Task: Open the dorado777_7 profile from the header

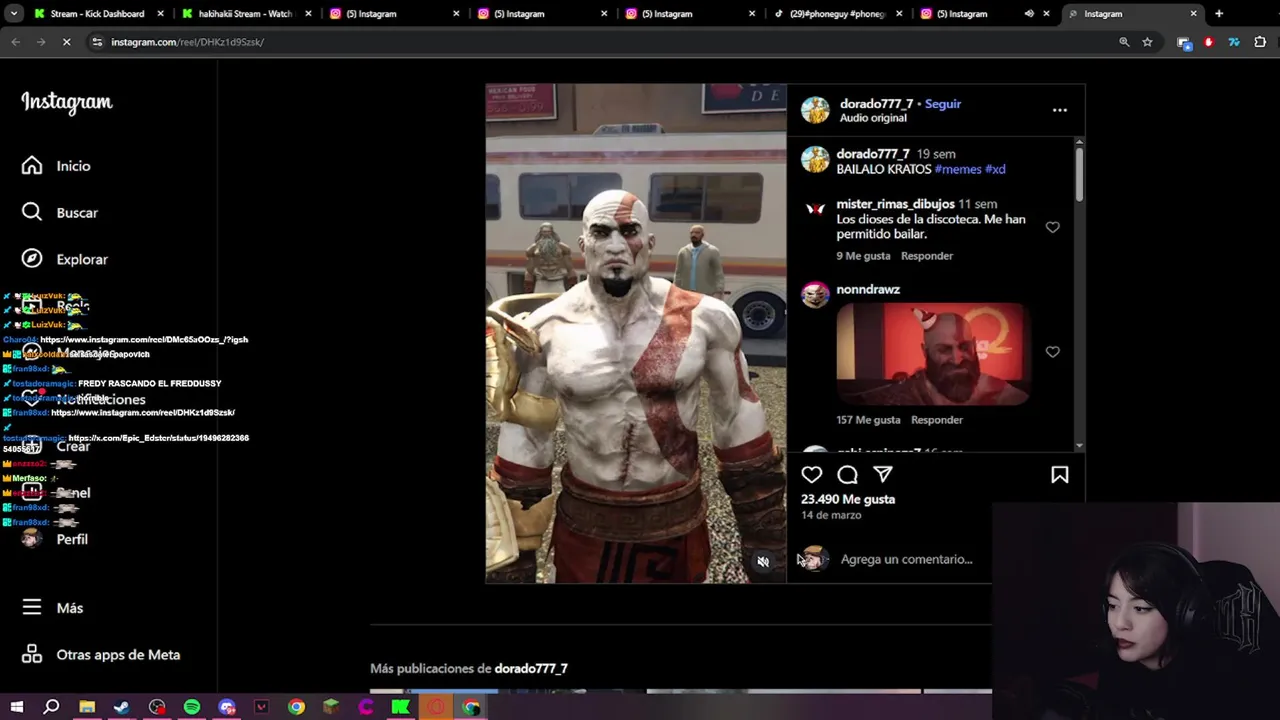Action: coord(876,104)
